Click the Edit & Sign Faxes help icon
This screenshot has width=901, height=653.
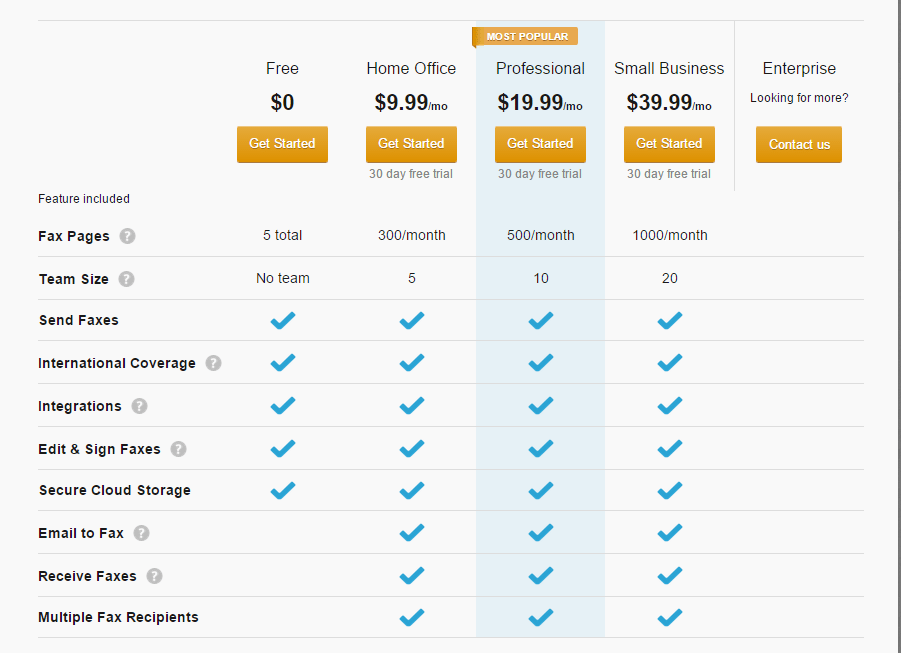178,449
